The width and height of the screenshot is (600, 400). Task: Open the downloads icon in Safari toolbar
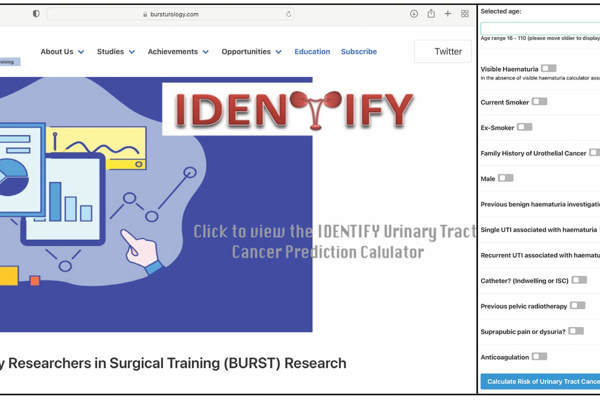414,14
